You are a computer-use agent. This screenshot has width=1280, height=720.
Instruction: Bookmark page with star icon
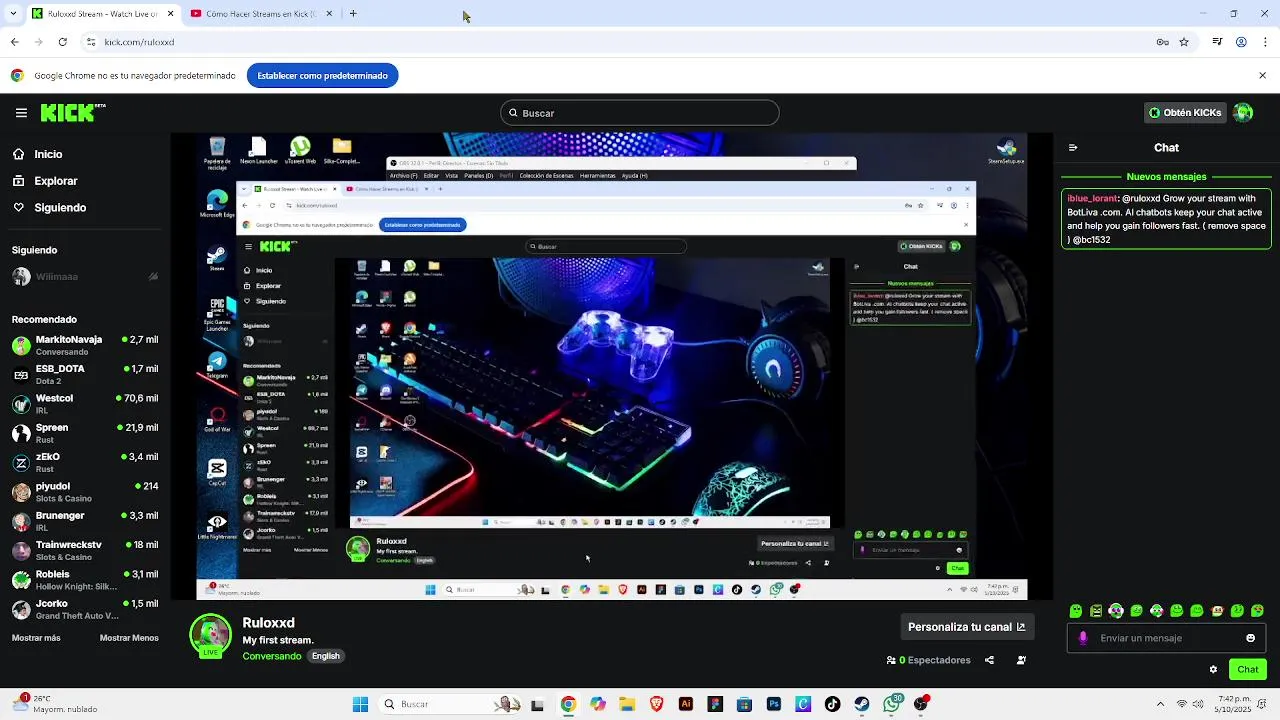tap(1184, 42)
